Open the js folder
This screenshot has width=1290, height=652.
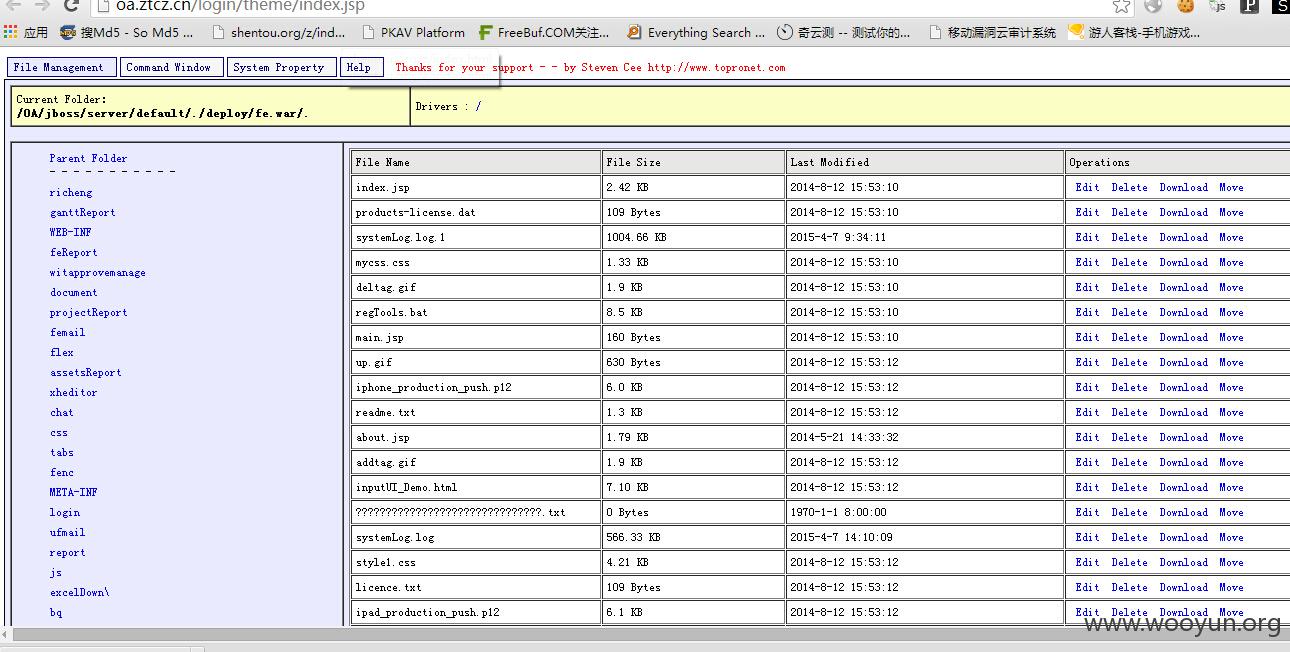(x=56, y=572)
